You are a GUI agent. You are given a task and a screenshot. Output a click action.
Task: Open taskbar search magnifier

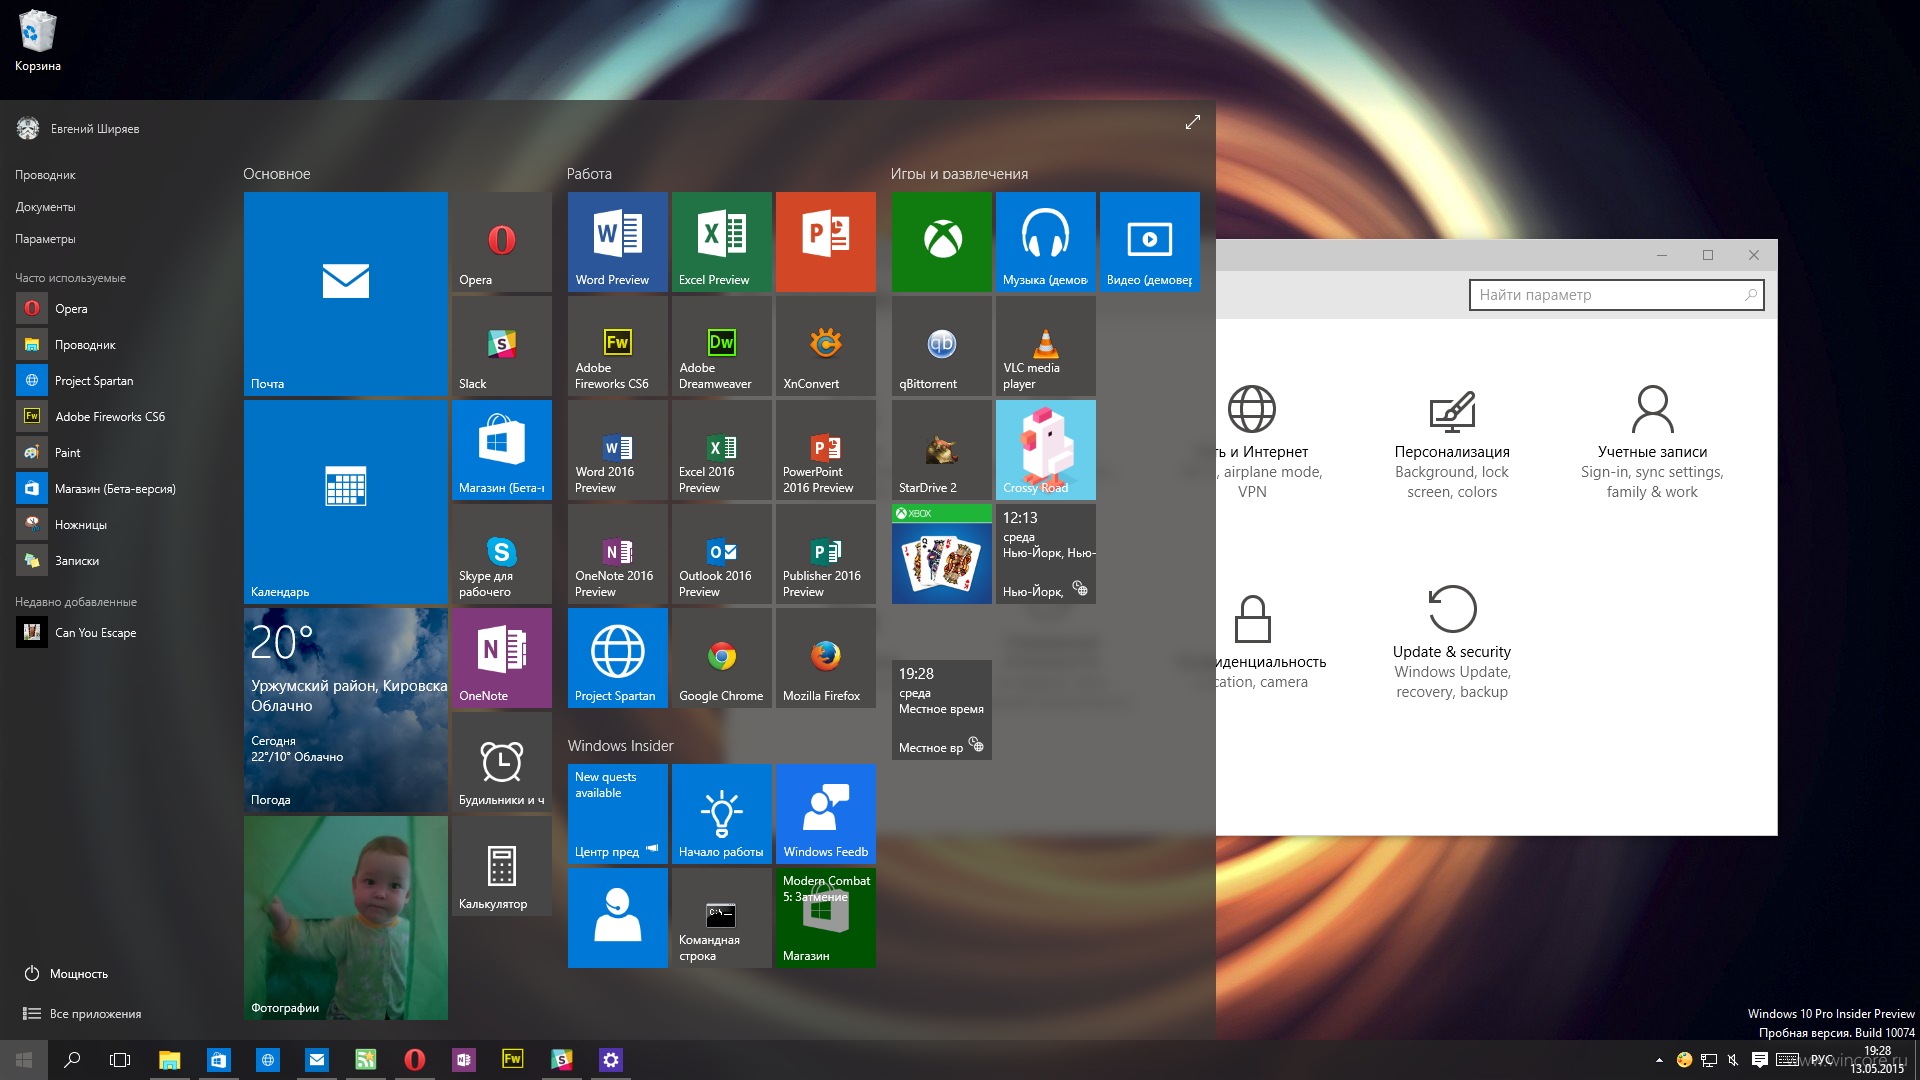click(72, 1060)
